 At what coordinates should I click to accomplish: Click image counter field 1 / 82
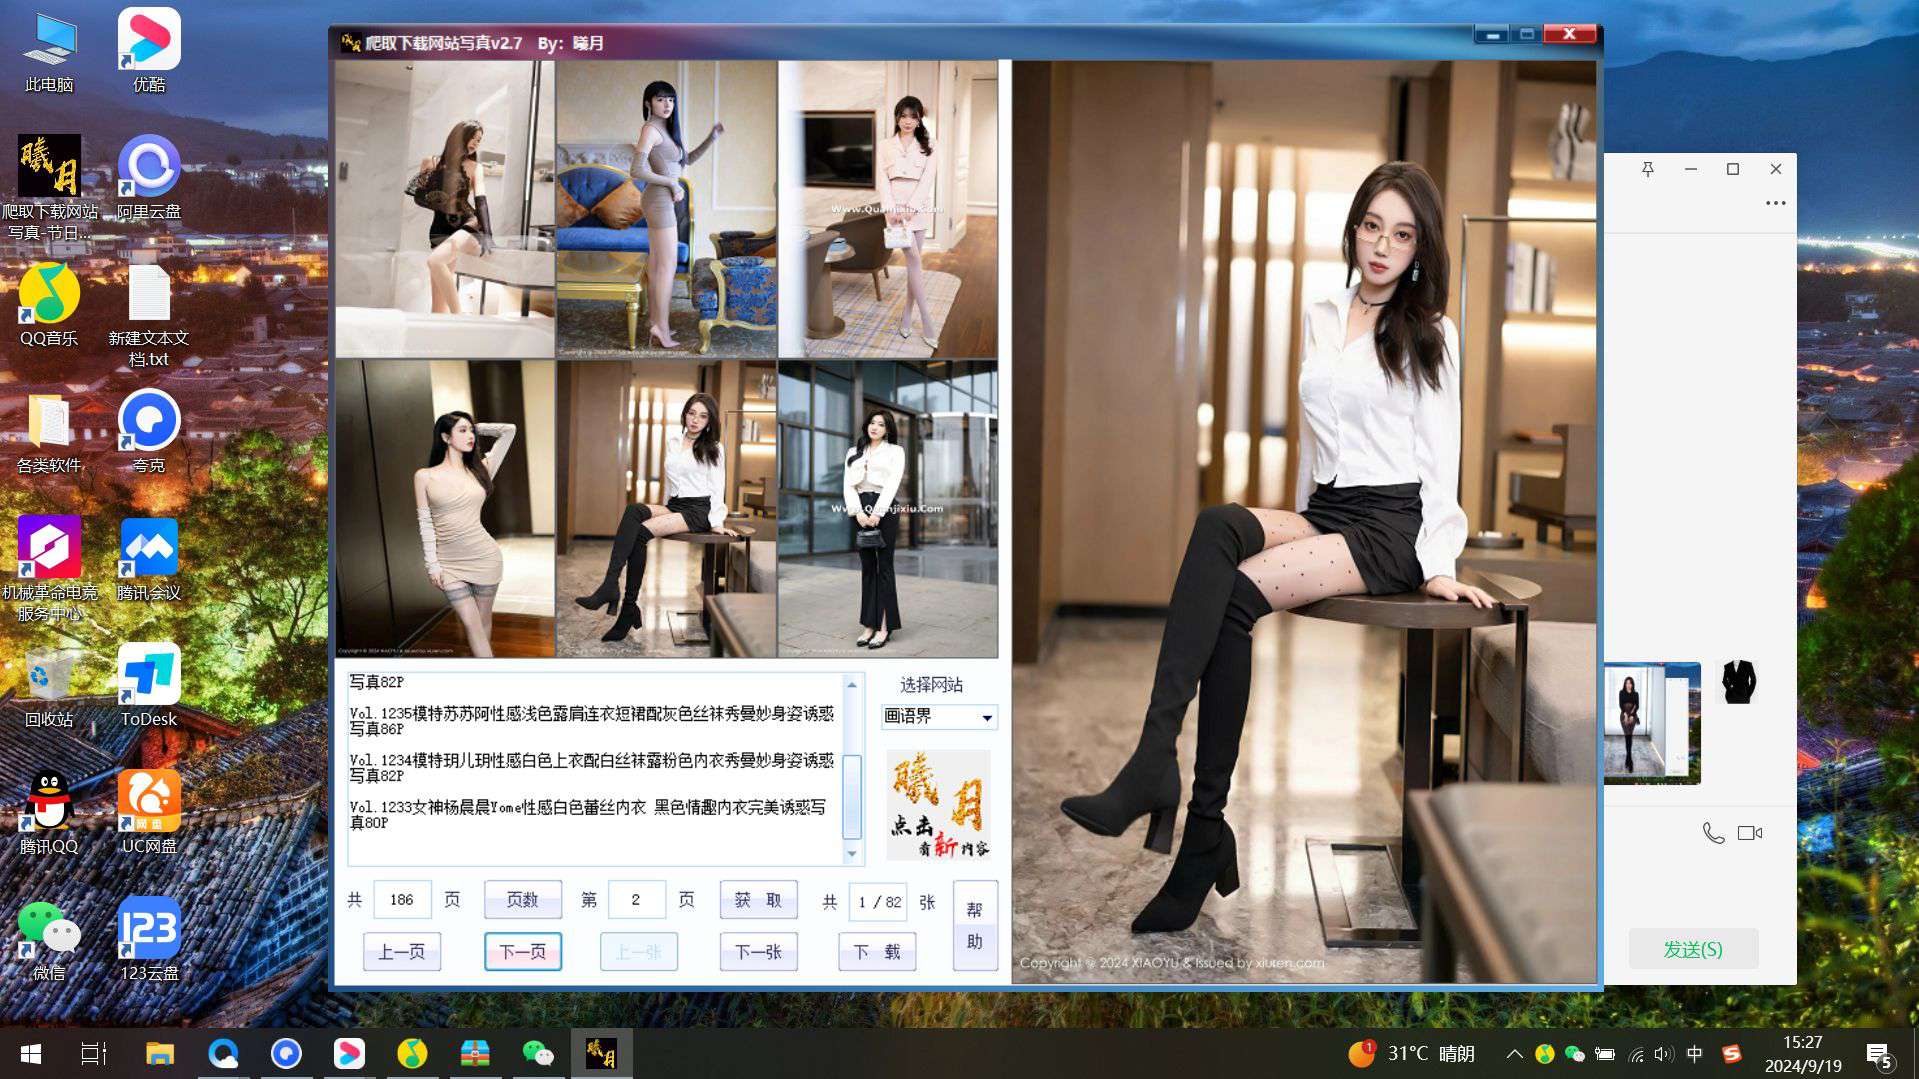[877, 901]
